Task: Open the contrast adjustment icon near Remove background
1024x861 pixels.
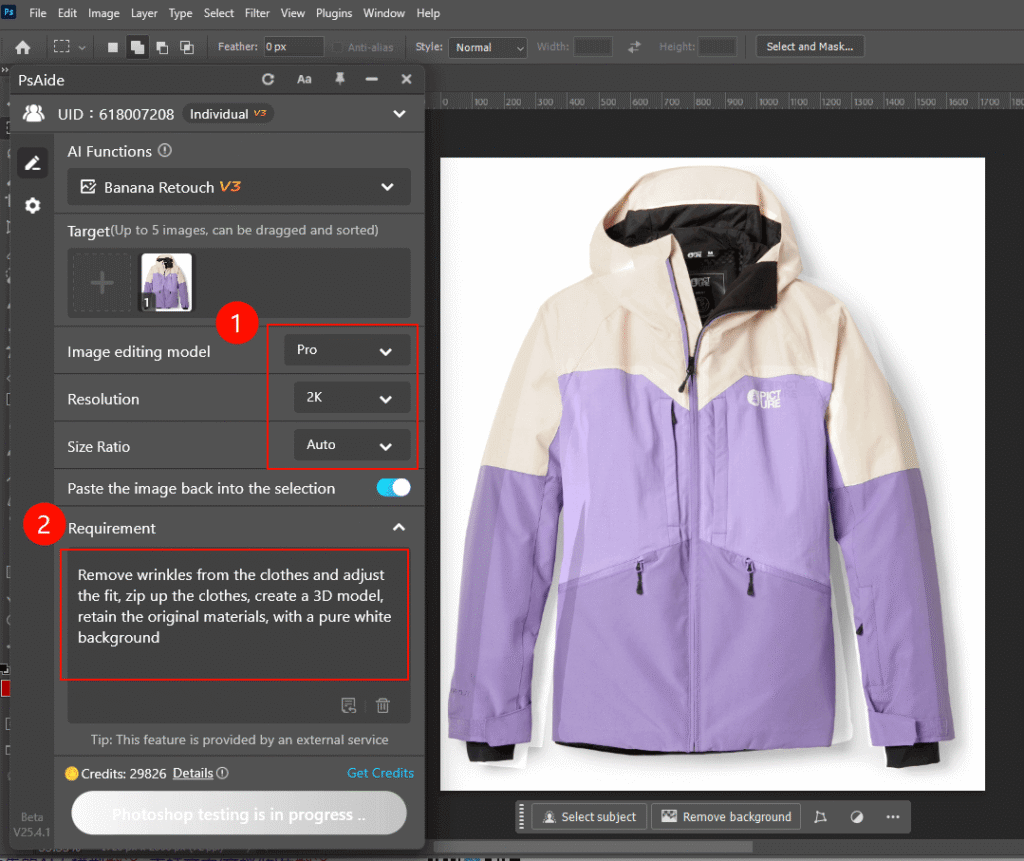Action: point(856,816)
